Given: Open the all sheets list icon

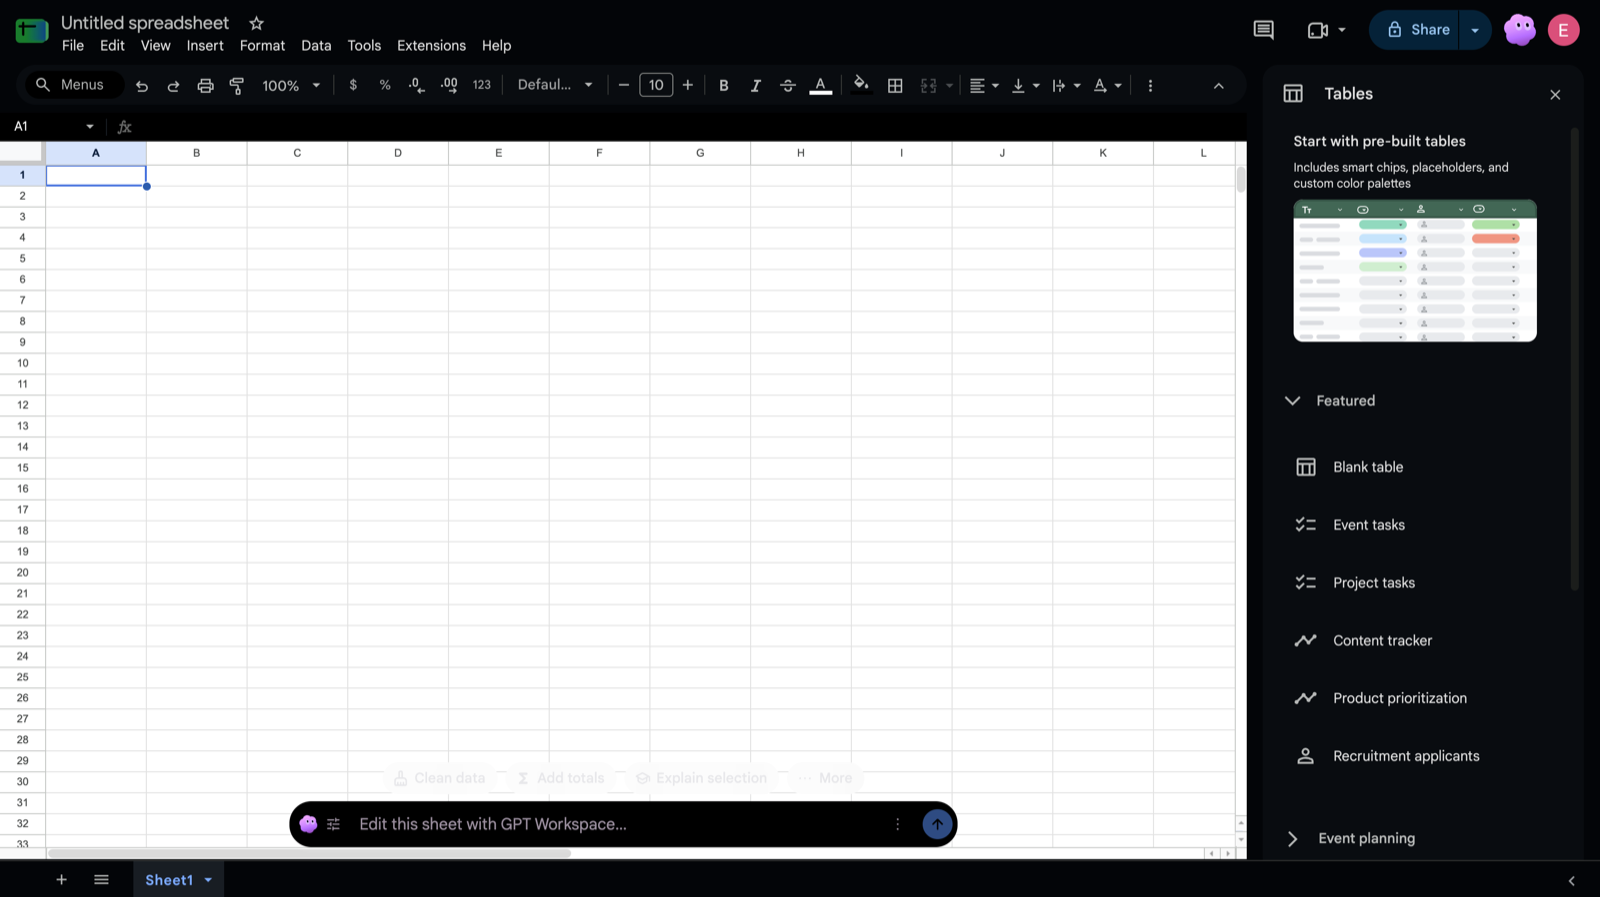Looking at the screenshot, I should (x=101, y=880).
